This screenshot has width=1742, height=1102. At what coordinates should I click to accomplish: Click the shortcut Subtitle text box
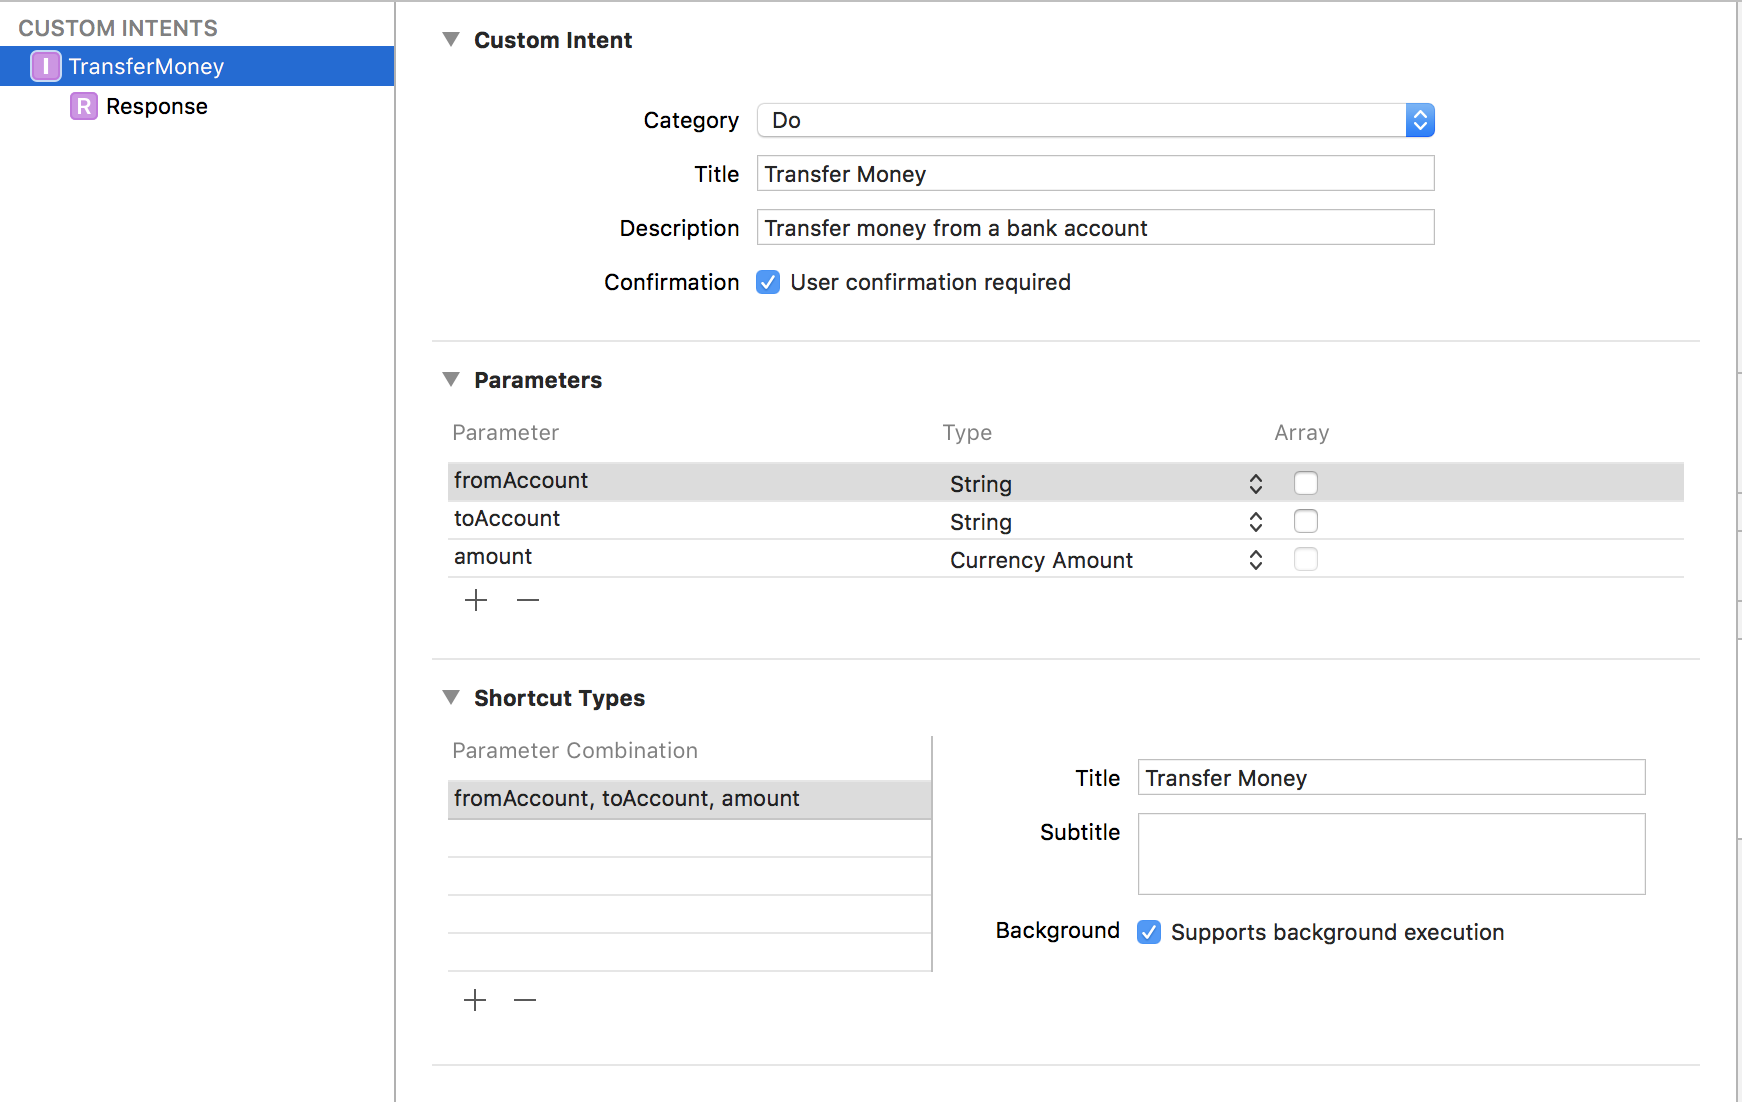click(1391, 853)
